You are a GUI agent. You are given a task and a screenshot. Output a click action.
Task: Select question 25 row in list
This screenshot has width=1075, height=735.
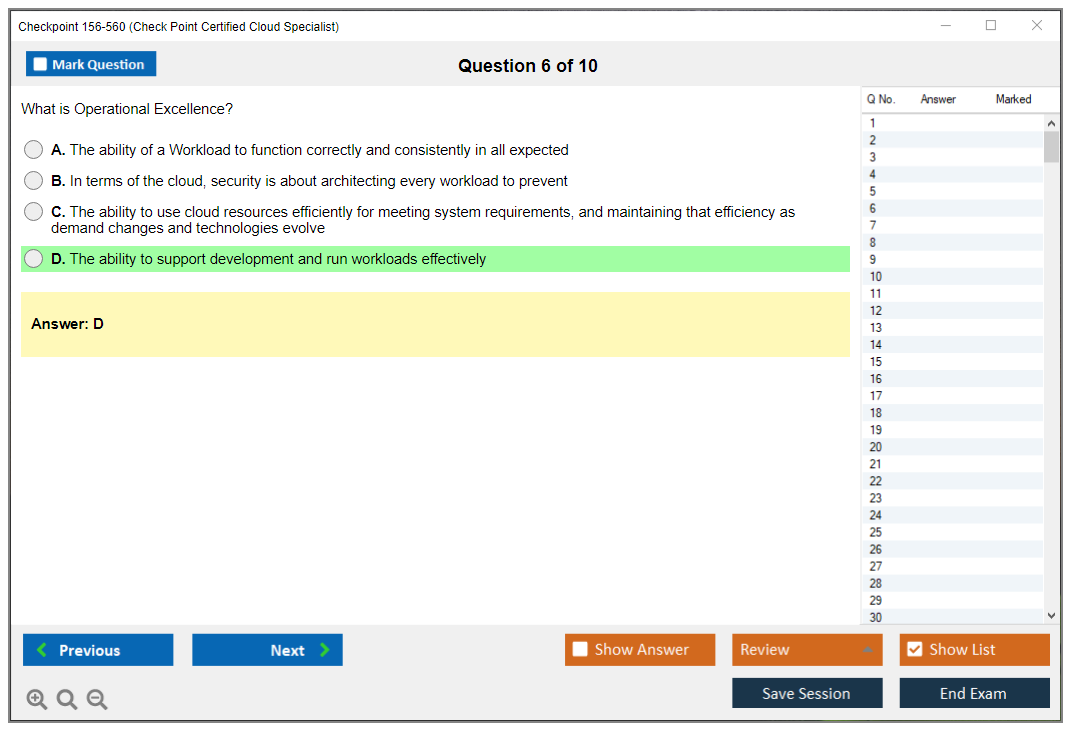point(876,532)
